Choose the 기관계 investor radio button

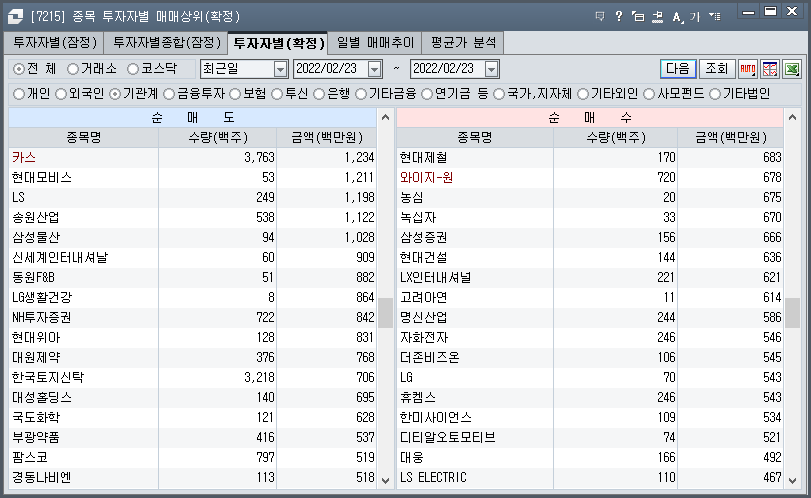(115, 94)
